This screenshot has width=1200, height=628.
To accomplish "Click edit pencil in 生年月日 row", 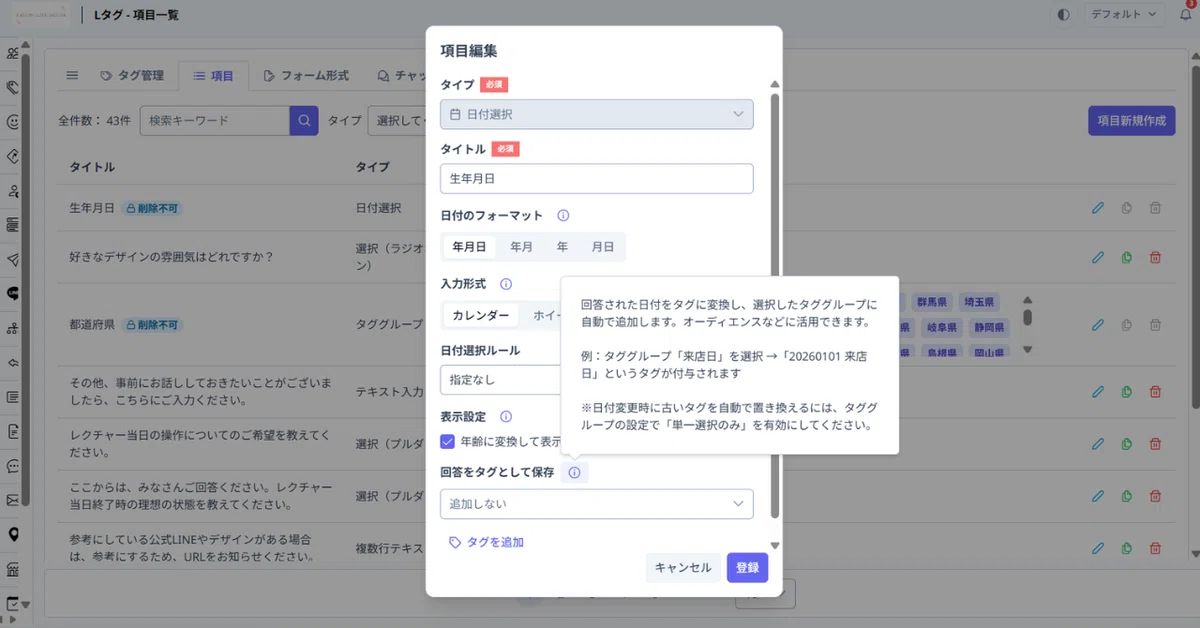I will tap(1098, 208).
